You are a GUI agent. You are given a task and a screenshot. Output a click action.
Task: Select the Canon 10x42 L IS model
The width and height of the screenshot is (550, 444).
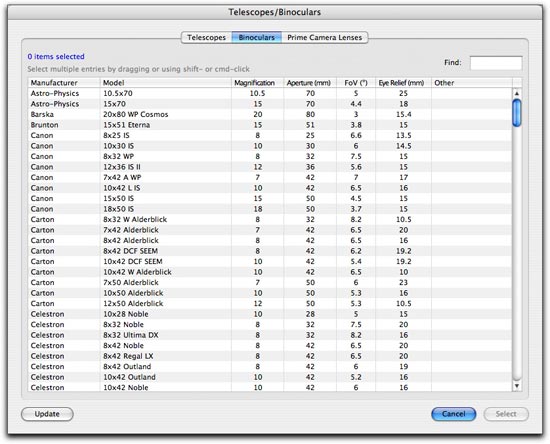[x=121, y=188]
